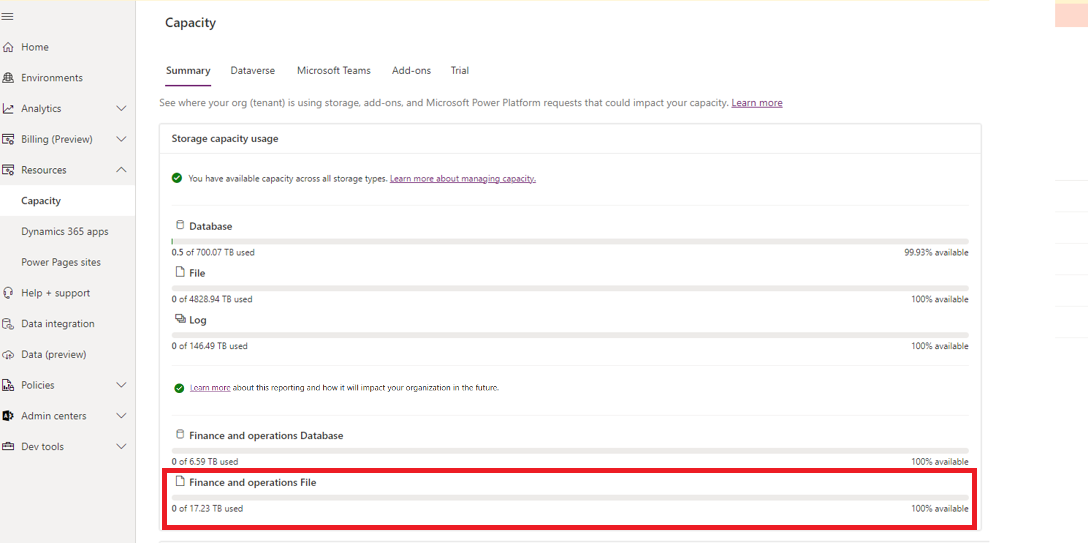Collapse the Resources chevron

point(121,170)
